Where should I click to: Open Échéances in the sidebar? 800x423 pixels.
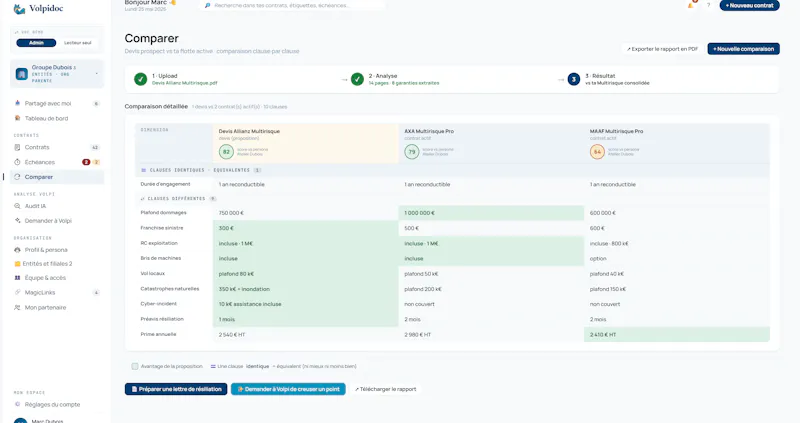(x=57, y=162)
